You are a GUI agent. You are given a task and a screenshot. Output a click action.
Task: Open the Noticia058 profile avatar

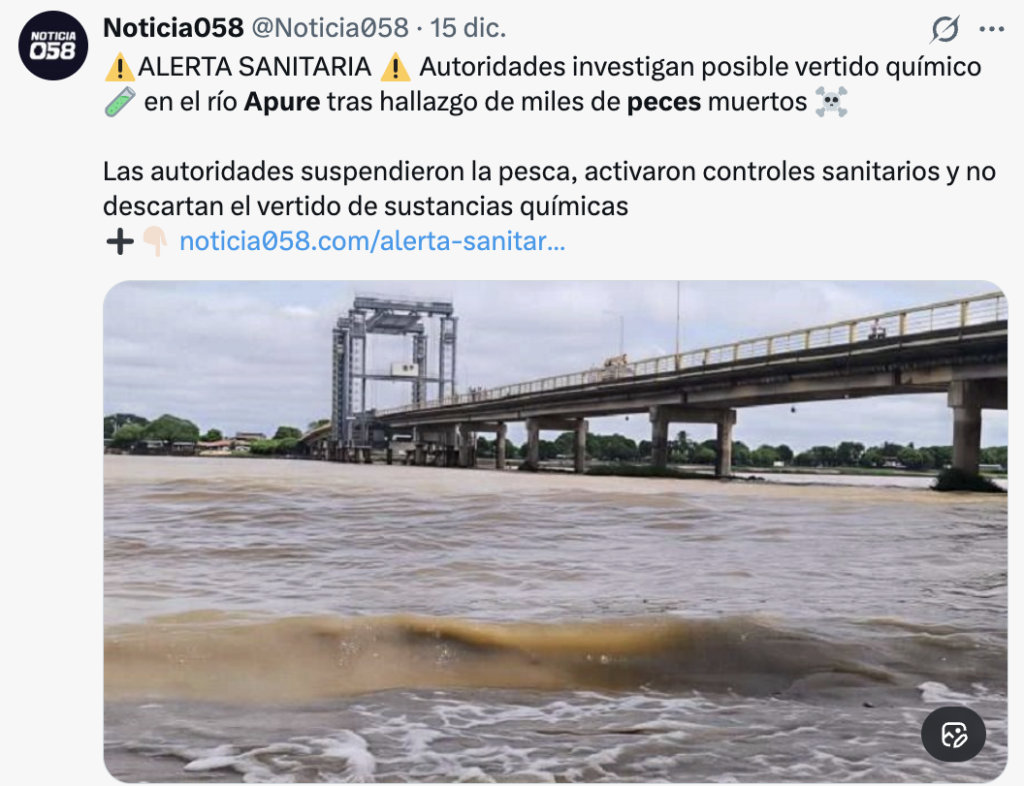click(x=53, y=46)
